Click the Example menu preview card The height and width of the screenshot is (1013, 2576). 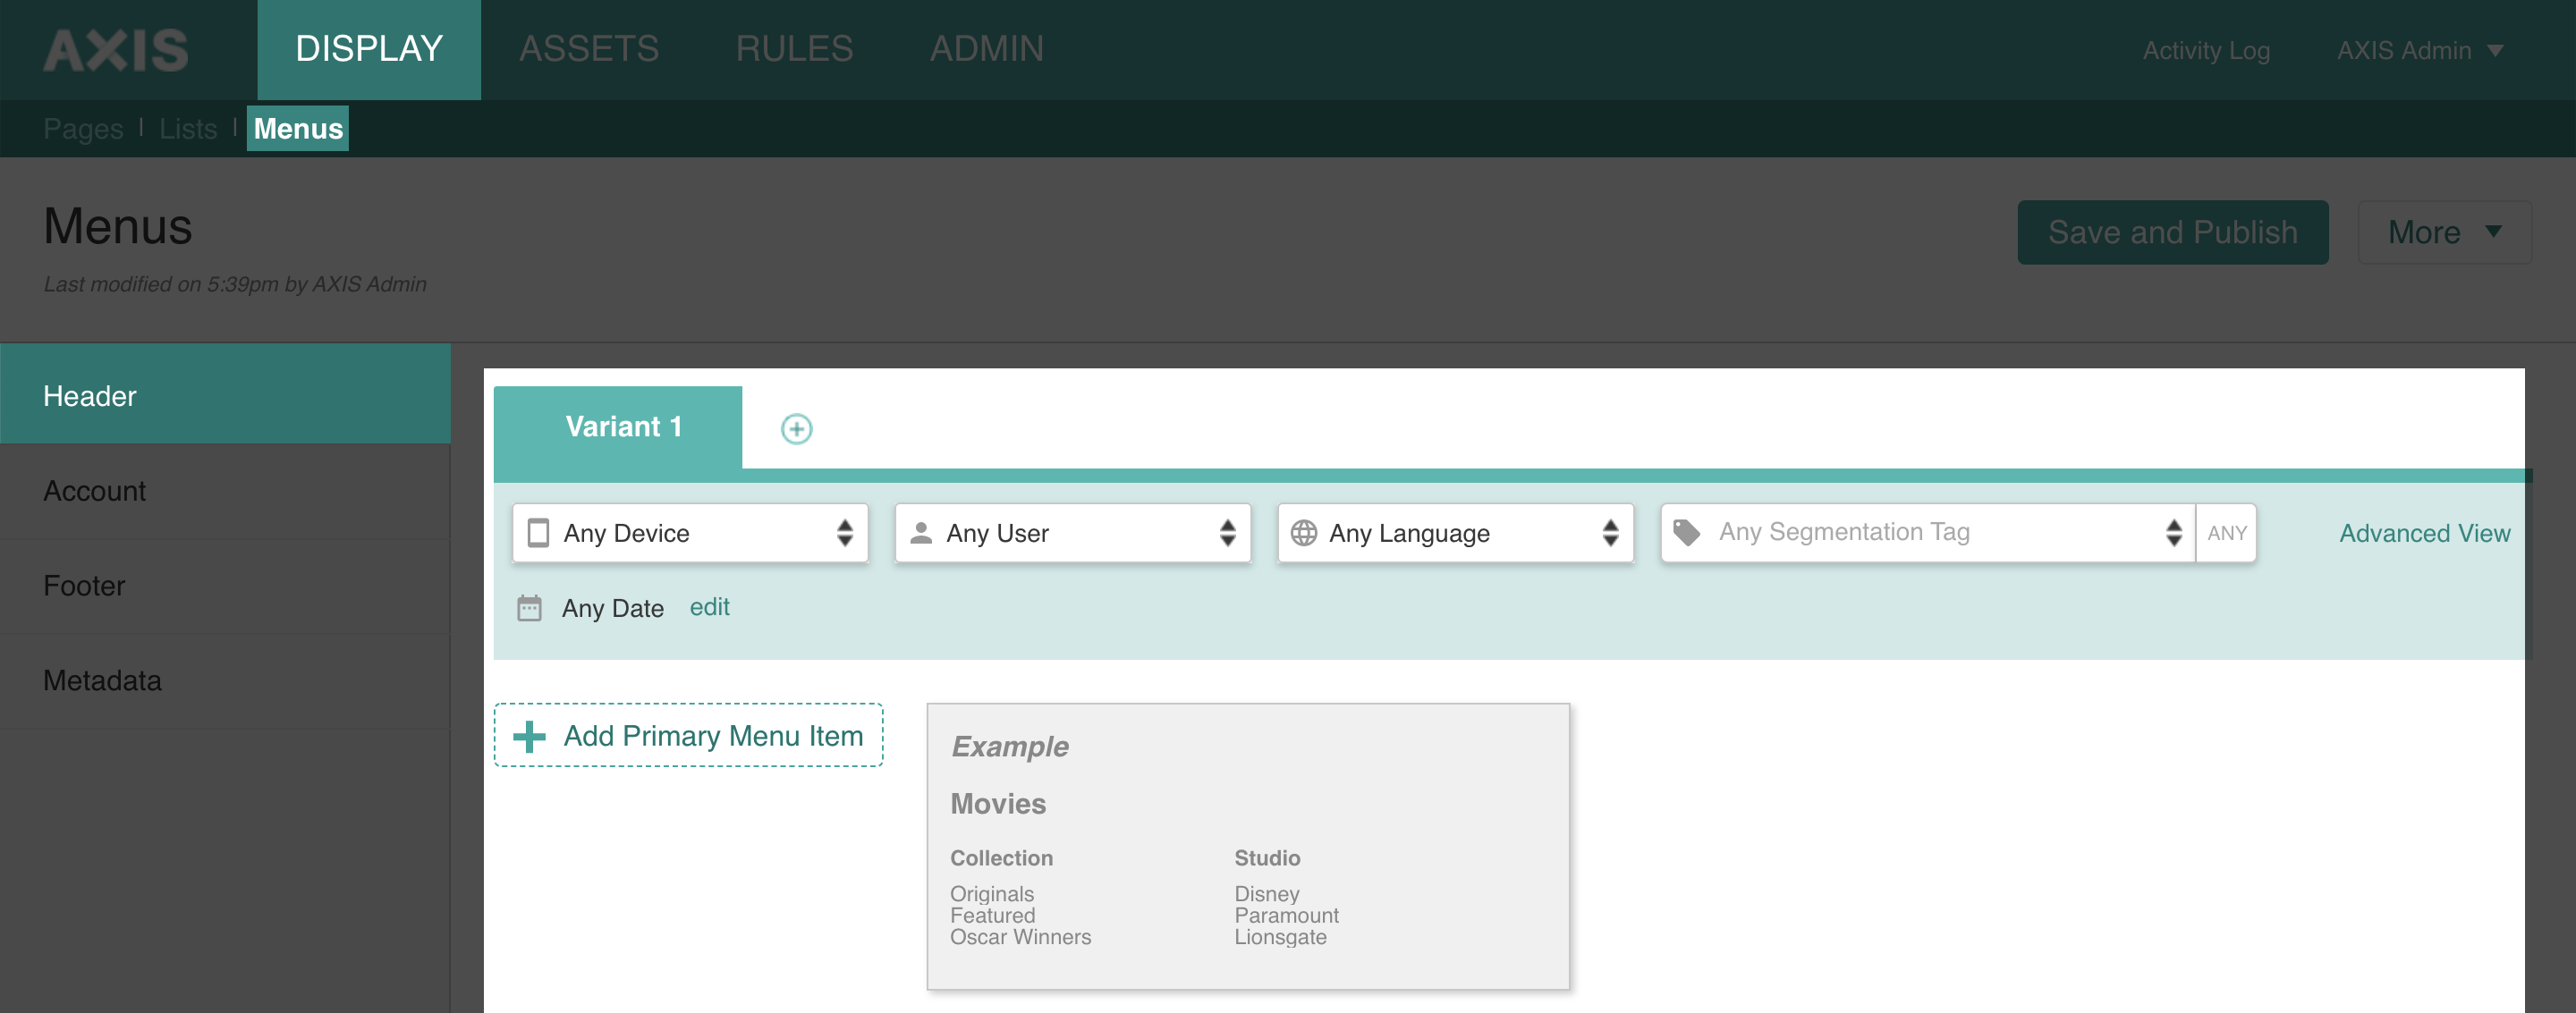click(1248, 847)
